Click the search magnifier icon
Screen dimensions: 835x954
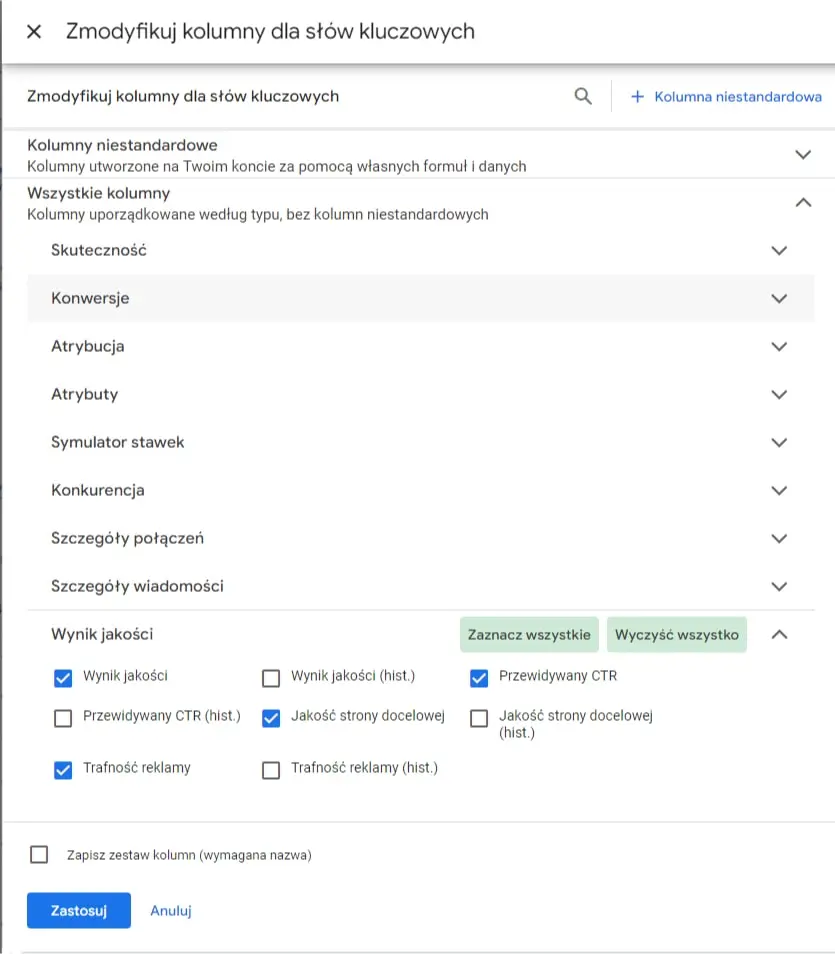(x=583, y=97)
